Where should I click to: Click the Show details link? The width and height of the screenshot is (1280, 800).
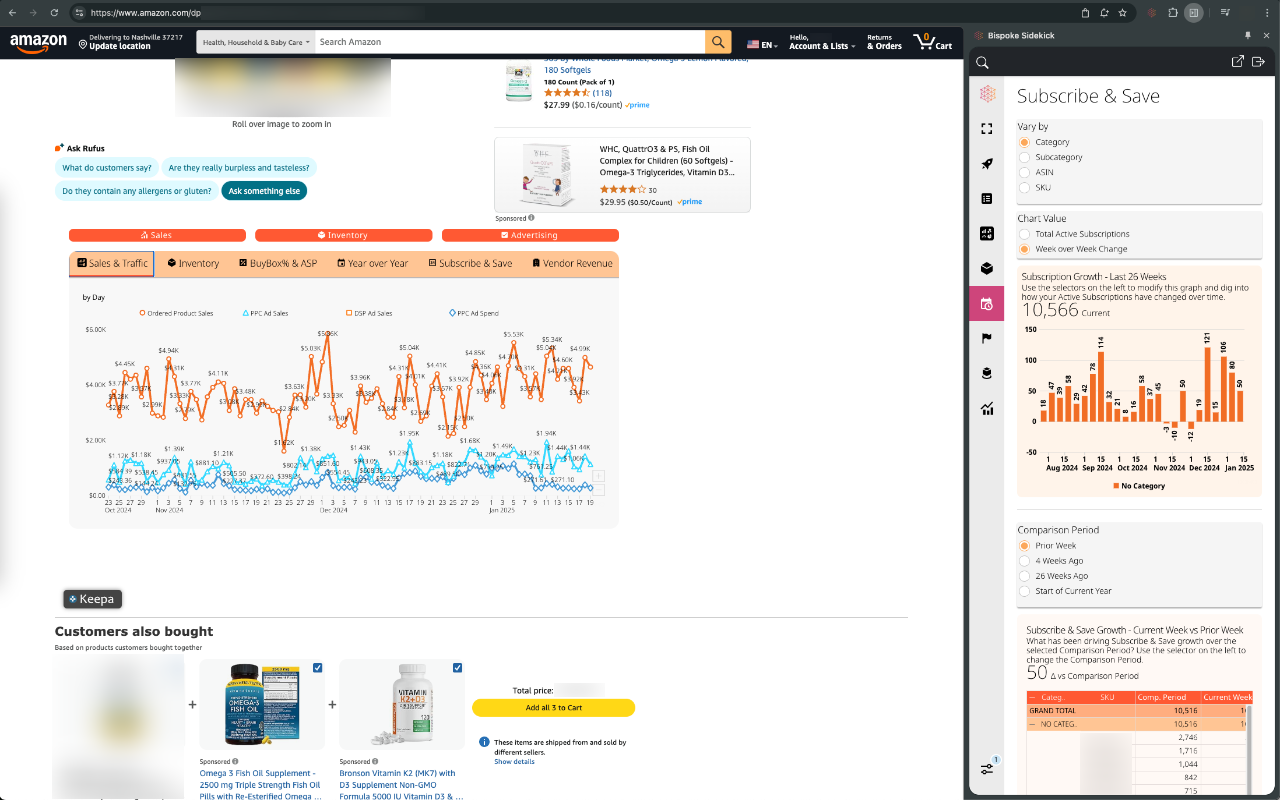click(x=514, y=762)
